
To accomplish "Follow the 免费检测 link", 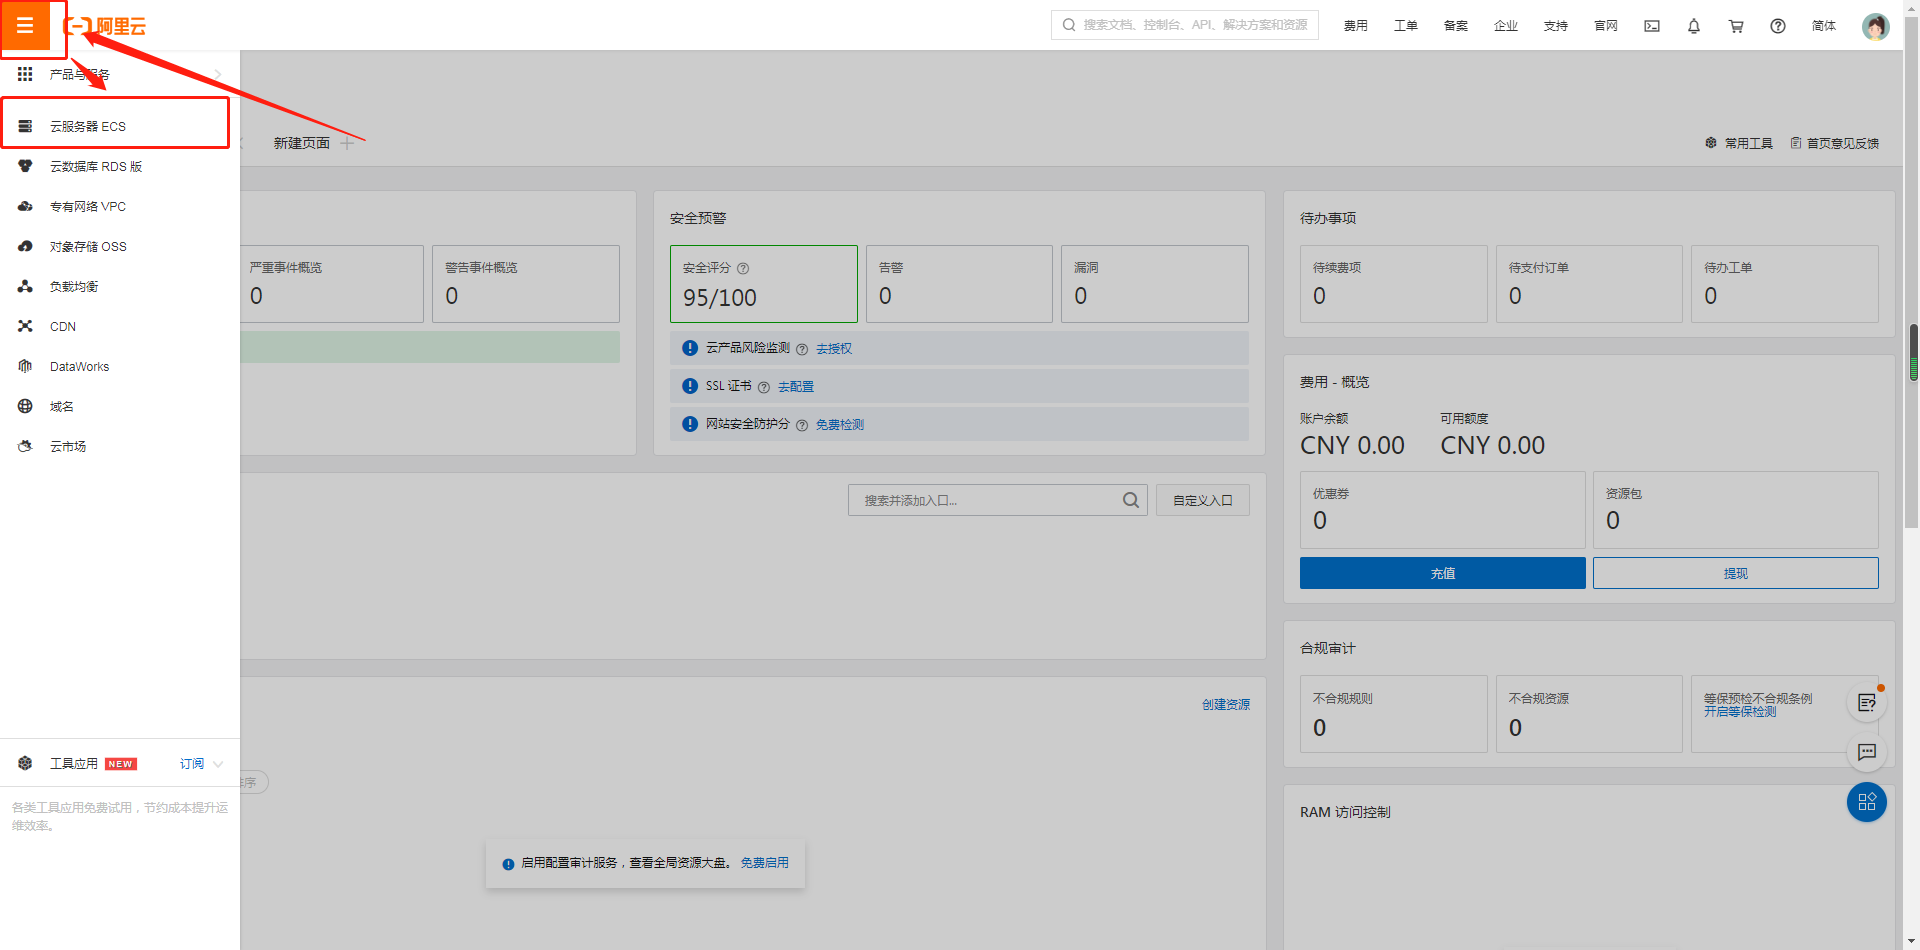I will pos(839,424).
